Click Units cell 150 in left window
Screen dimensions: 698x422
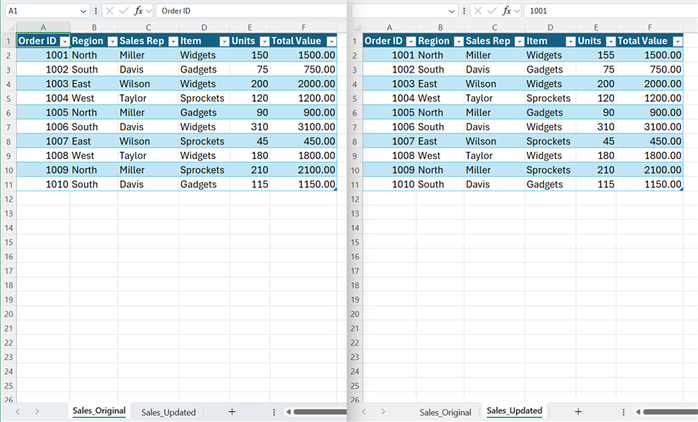(x=250, y=55)
